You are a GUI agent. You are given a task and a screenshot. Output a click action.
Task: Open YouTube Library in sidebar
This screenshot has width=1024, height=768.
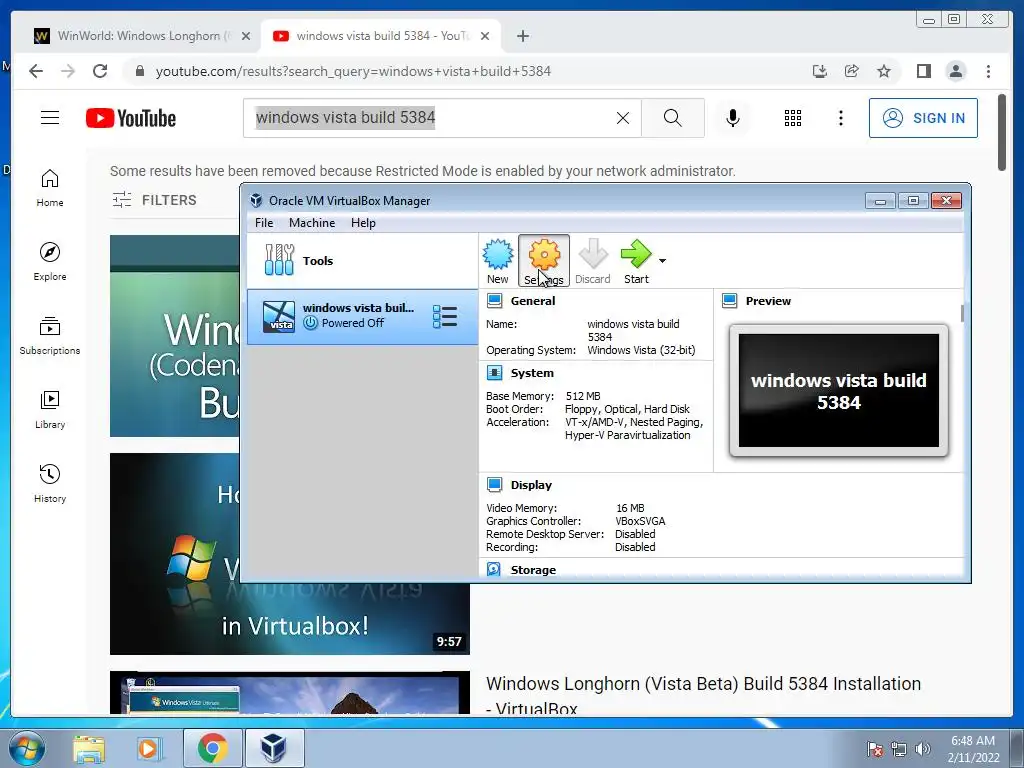50,409
